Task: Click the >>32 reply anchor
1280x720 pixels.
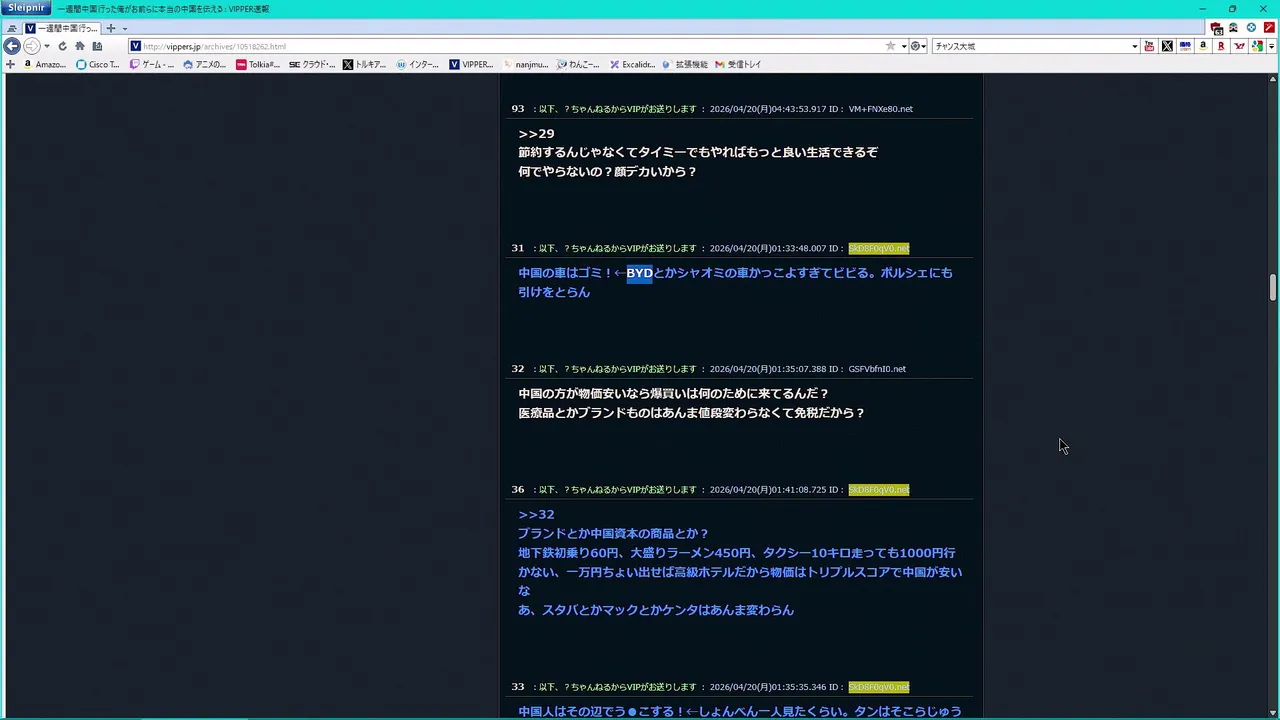Action: coord(536,514)
